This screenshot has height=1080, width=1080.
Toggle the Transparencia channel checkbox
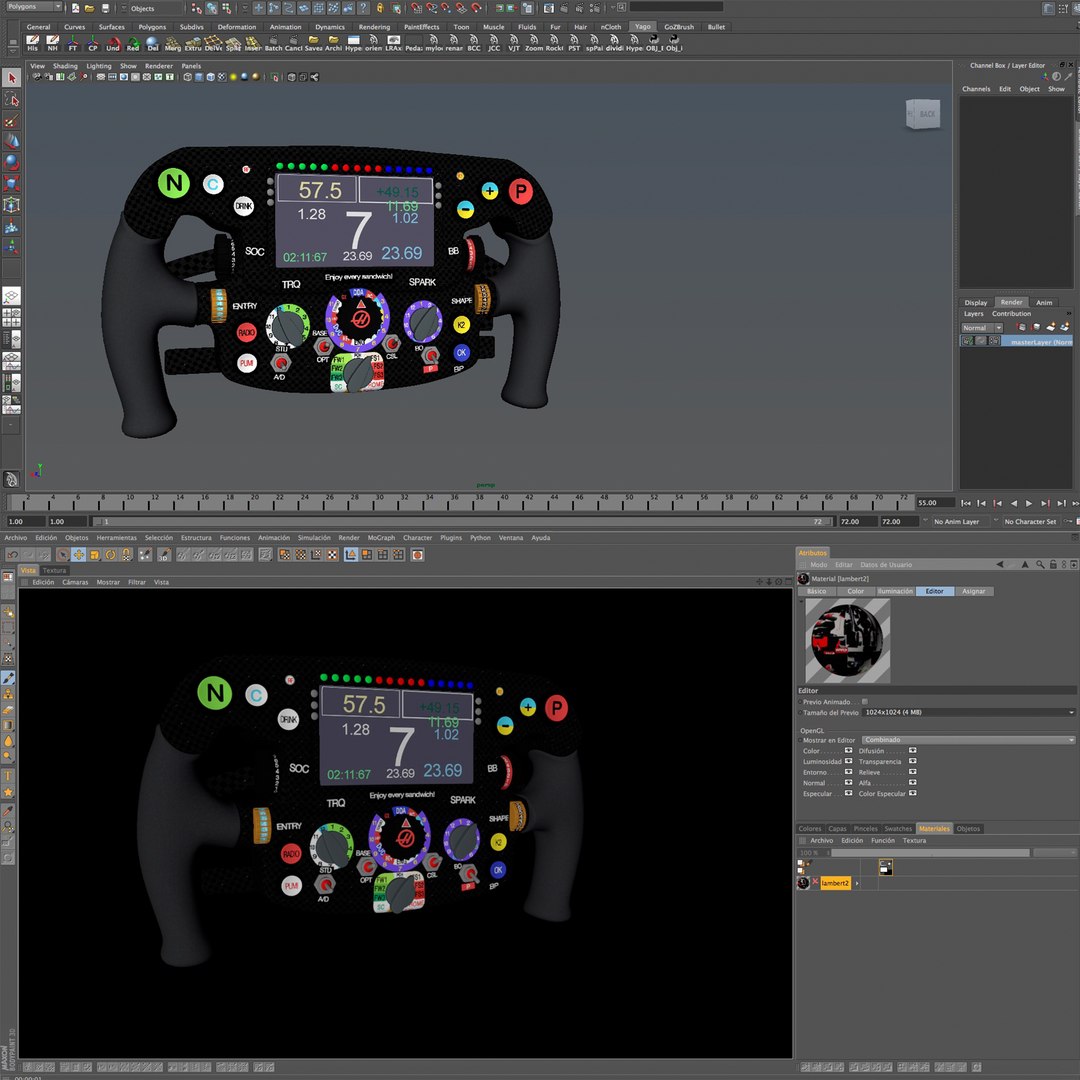click(913, 761)
